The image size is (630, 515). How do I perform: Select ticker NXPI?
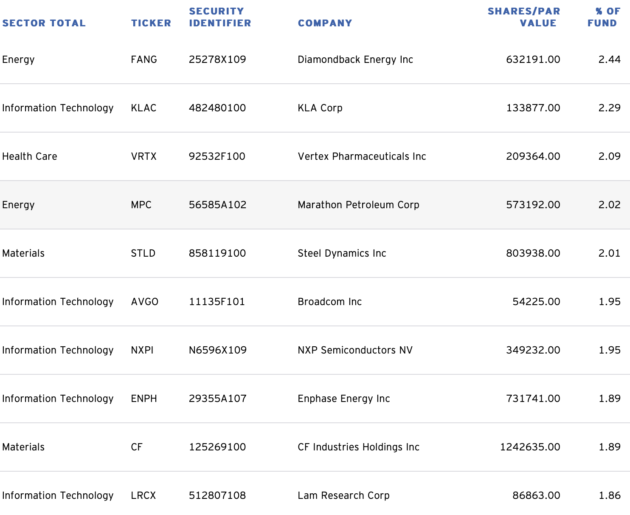[x=142, y=350]
